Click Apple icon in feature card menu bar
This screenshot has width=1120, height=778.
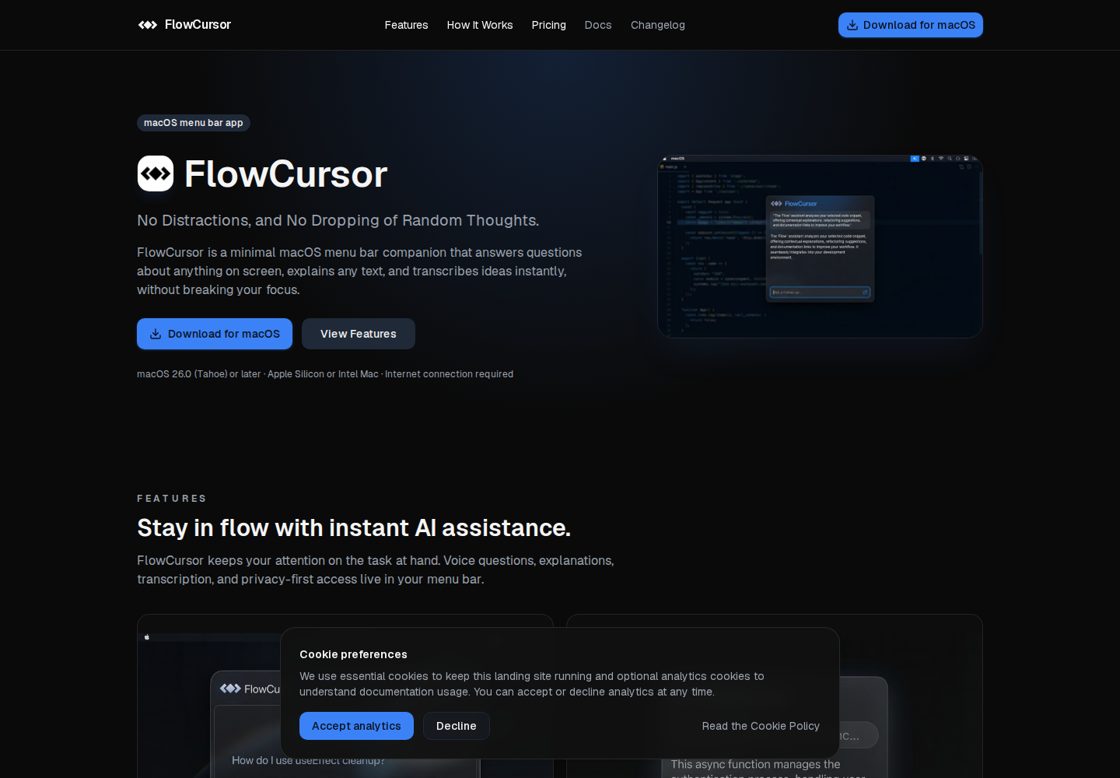pyautogui.click(x=147, y=637)
